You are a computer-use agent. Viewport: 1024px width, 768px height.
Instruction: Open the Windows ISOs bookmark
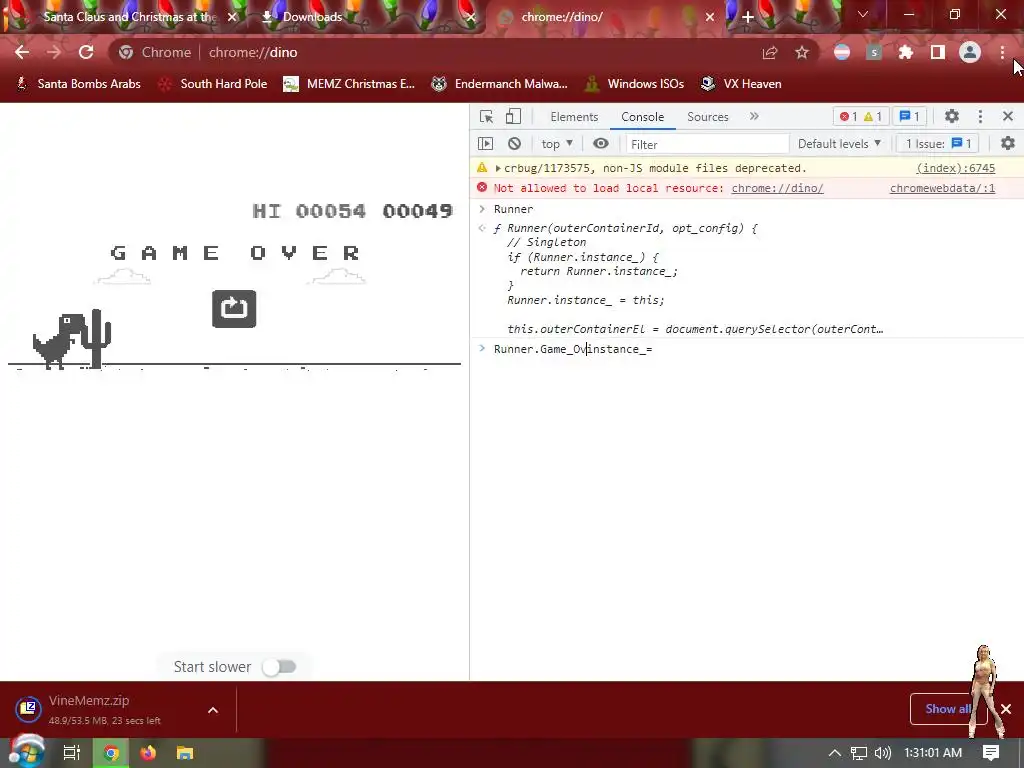click(x=634, y=84)
